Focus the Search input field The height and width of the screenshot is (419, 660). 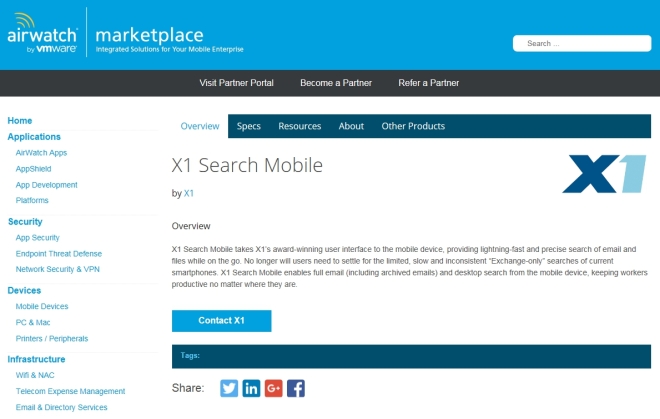[x=582, y=43]
